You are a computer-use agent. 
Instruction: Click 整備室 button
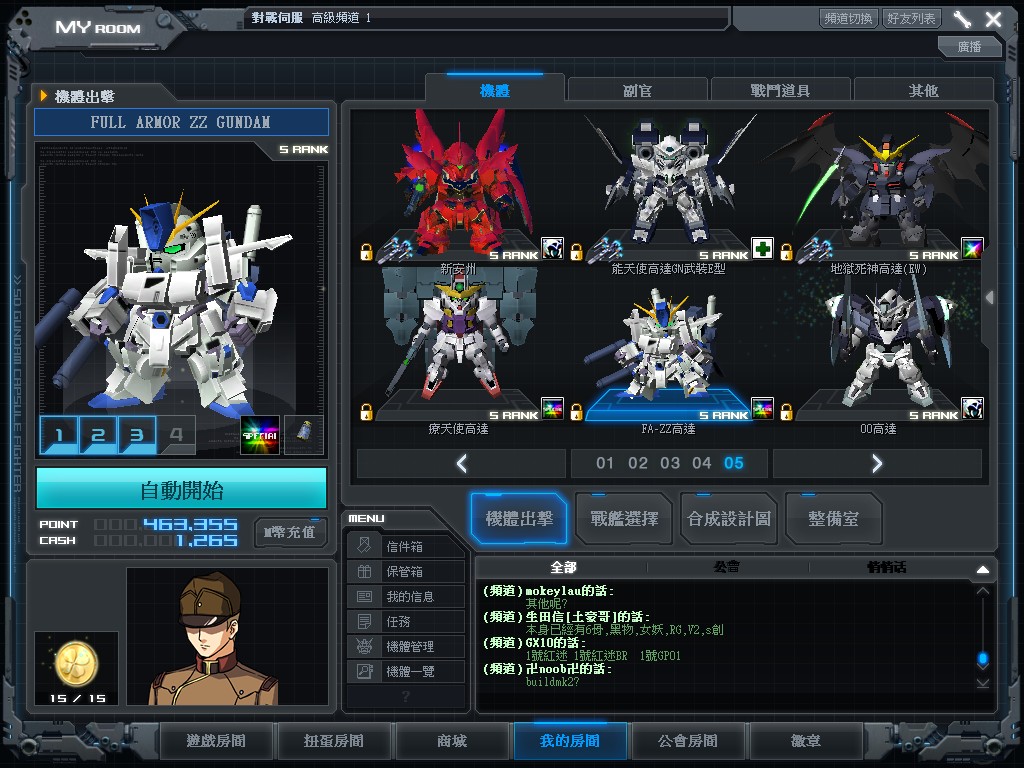pos(833,519)
